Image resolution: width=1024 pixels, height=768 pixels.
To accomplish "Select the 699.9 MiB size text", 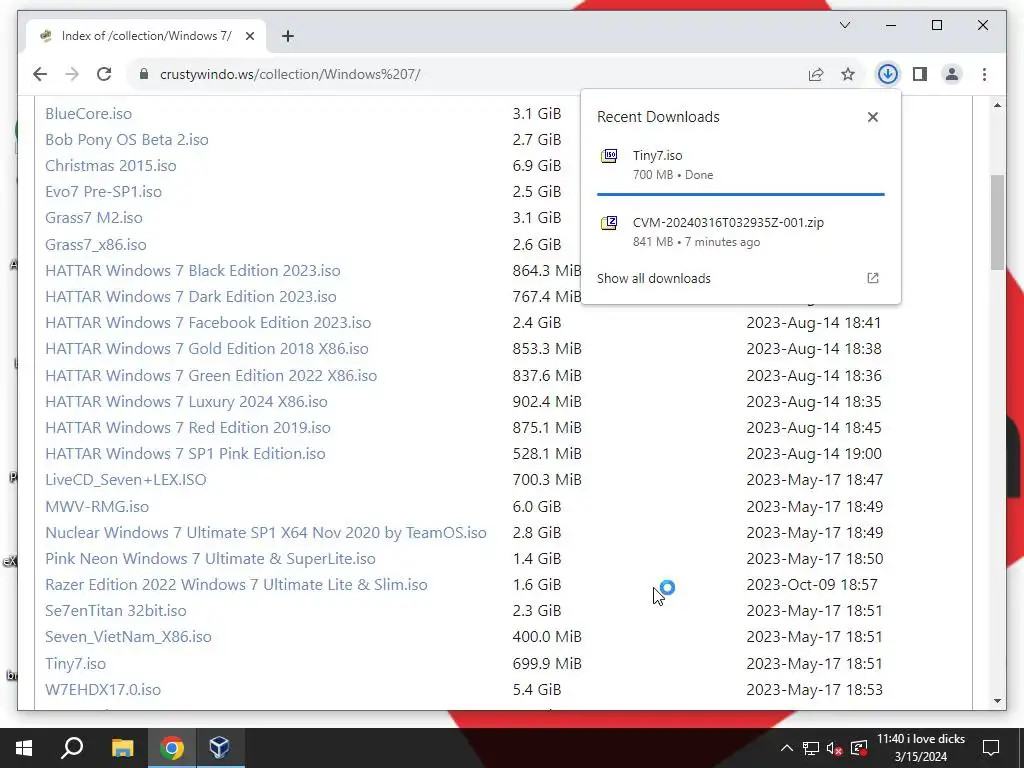I will coord(547,664).
